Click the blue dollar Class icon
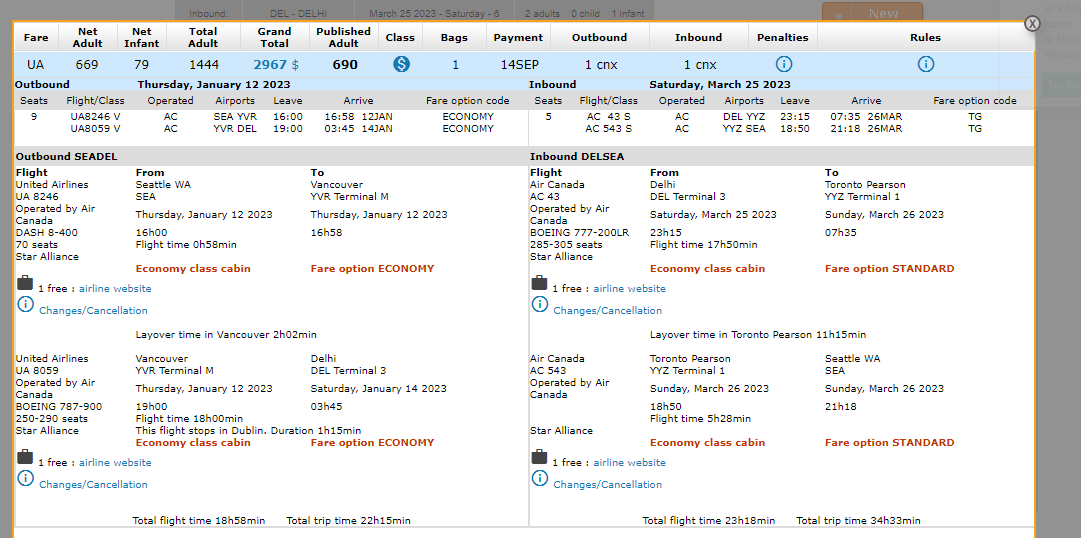1081x538 pixels. coord(401,64)
